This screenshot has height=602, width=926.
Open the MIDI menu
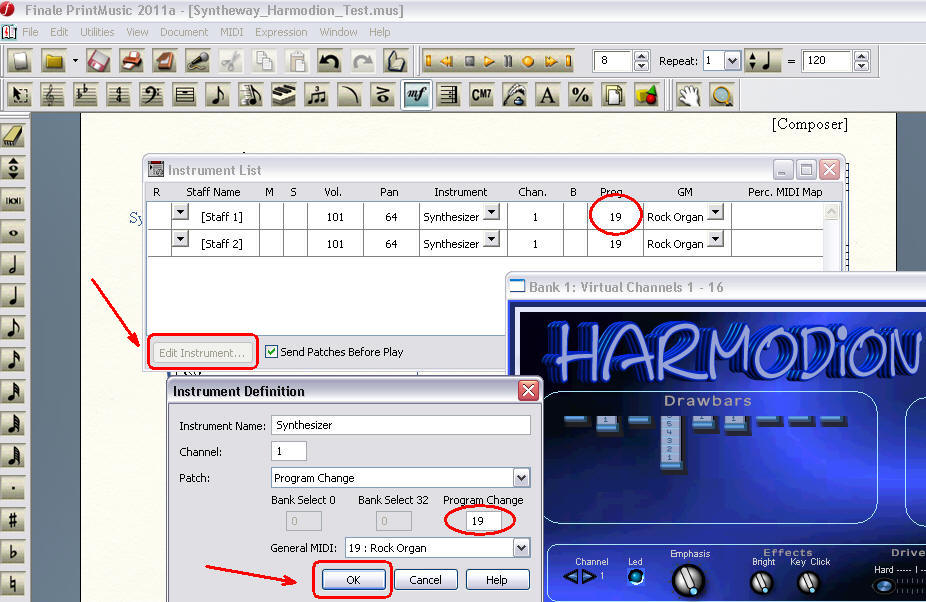point(232,32)
